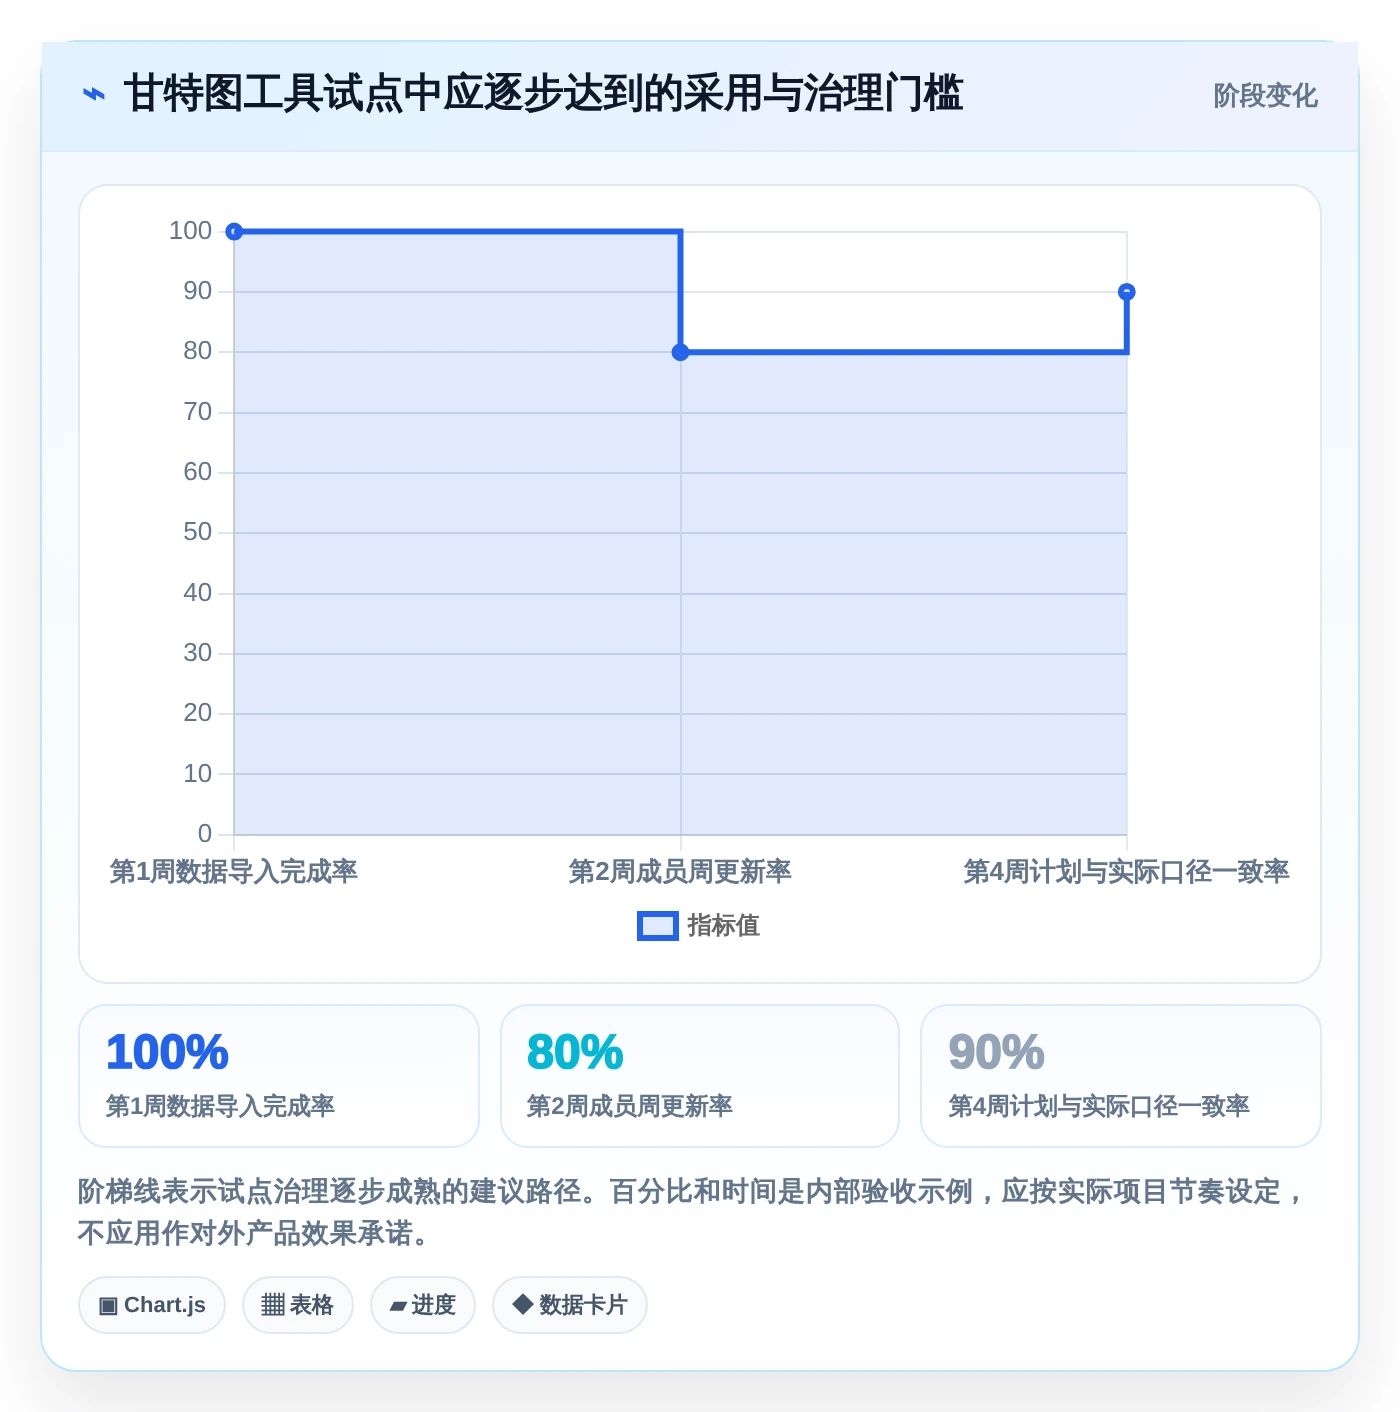Click the 进度 tag chip
The image size is (1400, 1412).
tap(423, 1305)
